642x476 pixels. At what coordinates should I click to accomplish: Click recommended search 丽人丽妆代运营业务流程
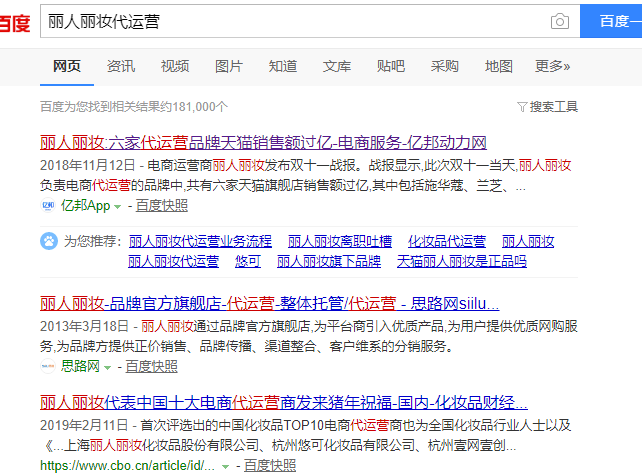tap(200, 241)
